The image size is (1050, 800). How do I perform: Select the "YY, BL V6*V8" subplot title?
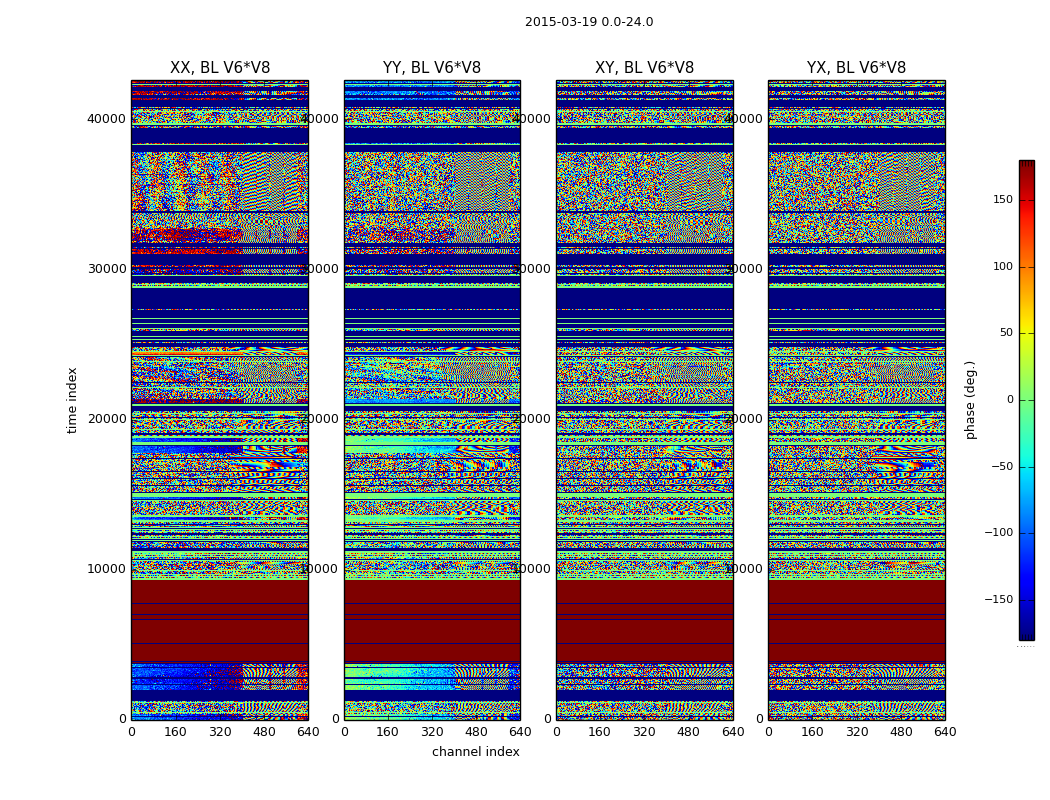coord(432,68)
